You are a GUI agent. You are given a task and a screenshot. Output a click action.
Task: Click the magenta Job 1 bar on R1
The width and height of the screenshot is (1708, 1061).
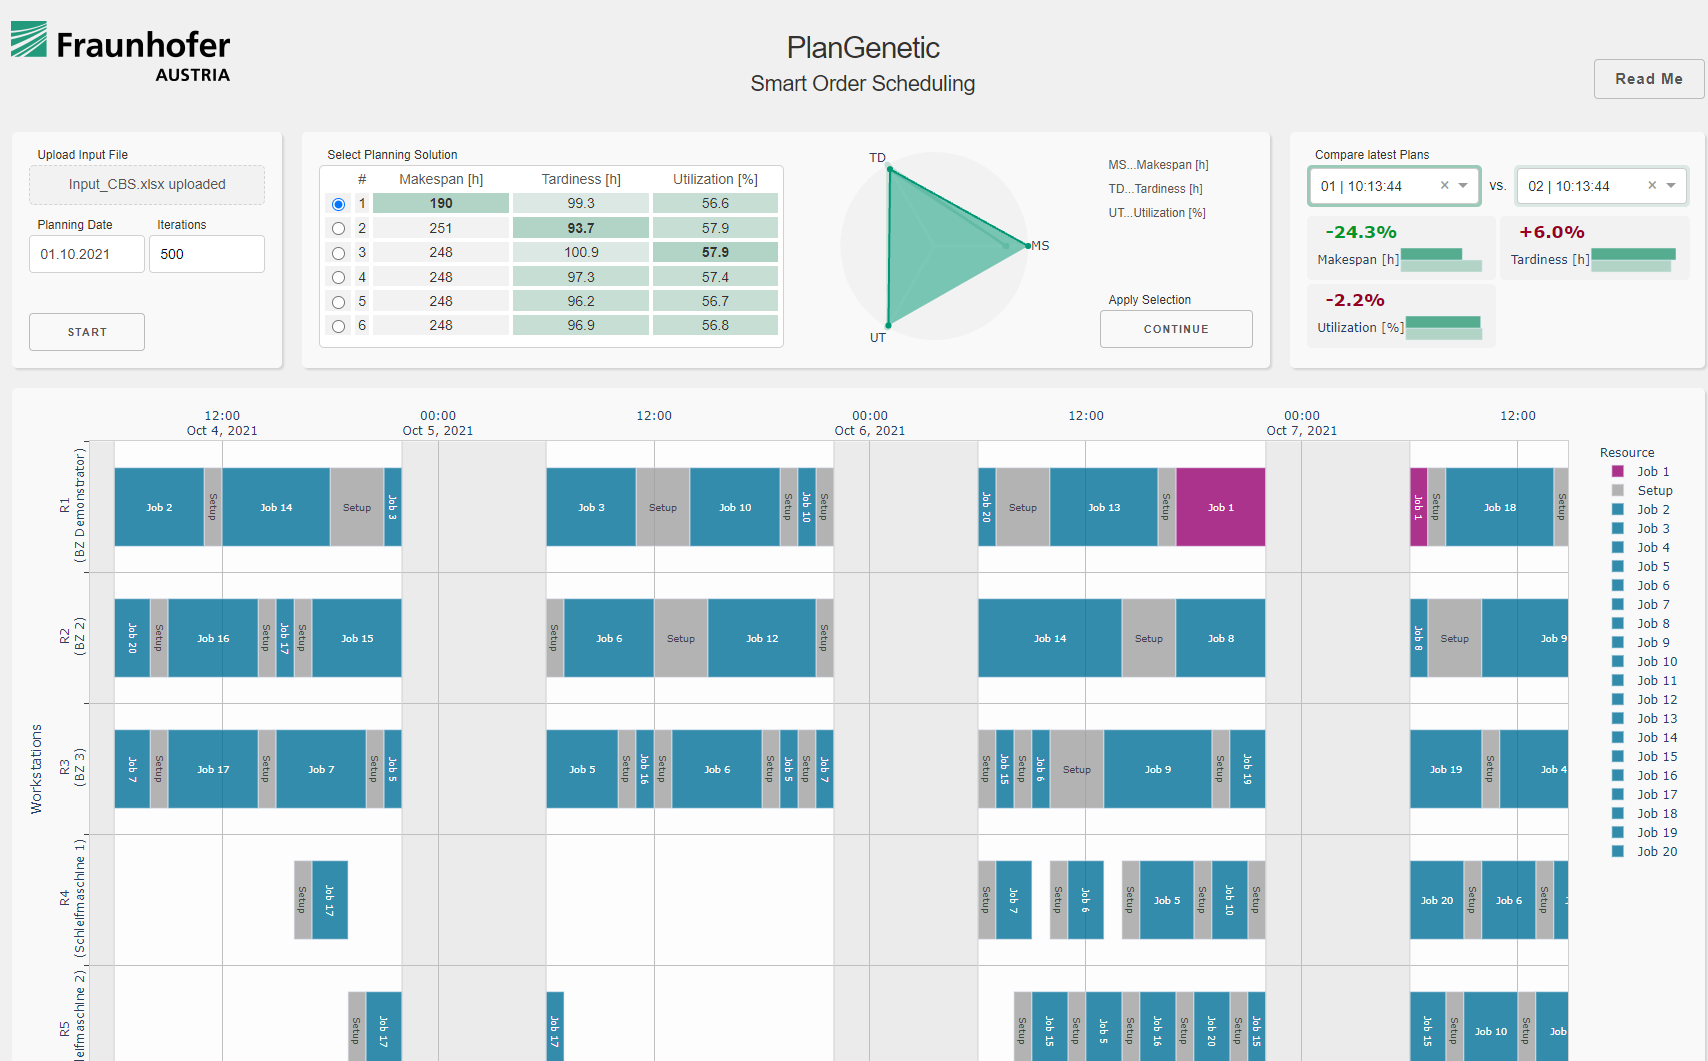coord(1221,507)
